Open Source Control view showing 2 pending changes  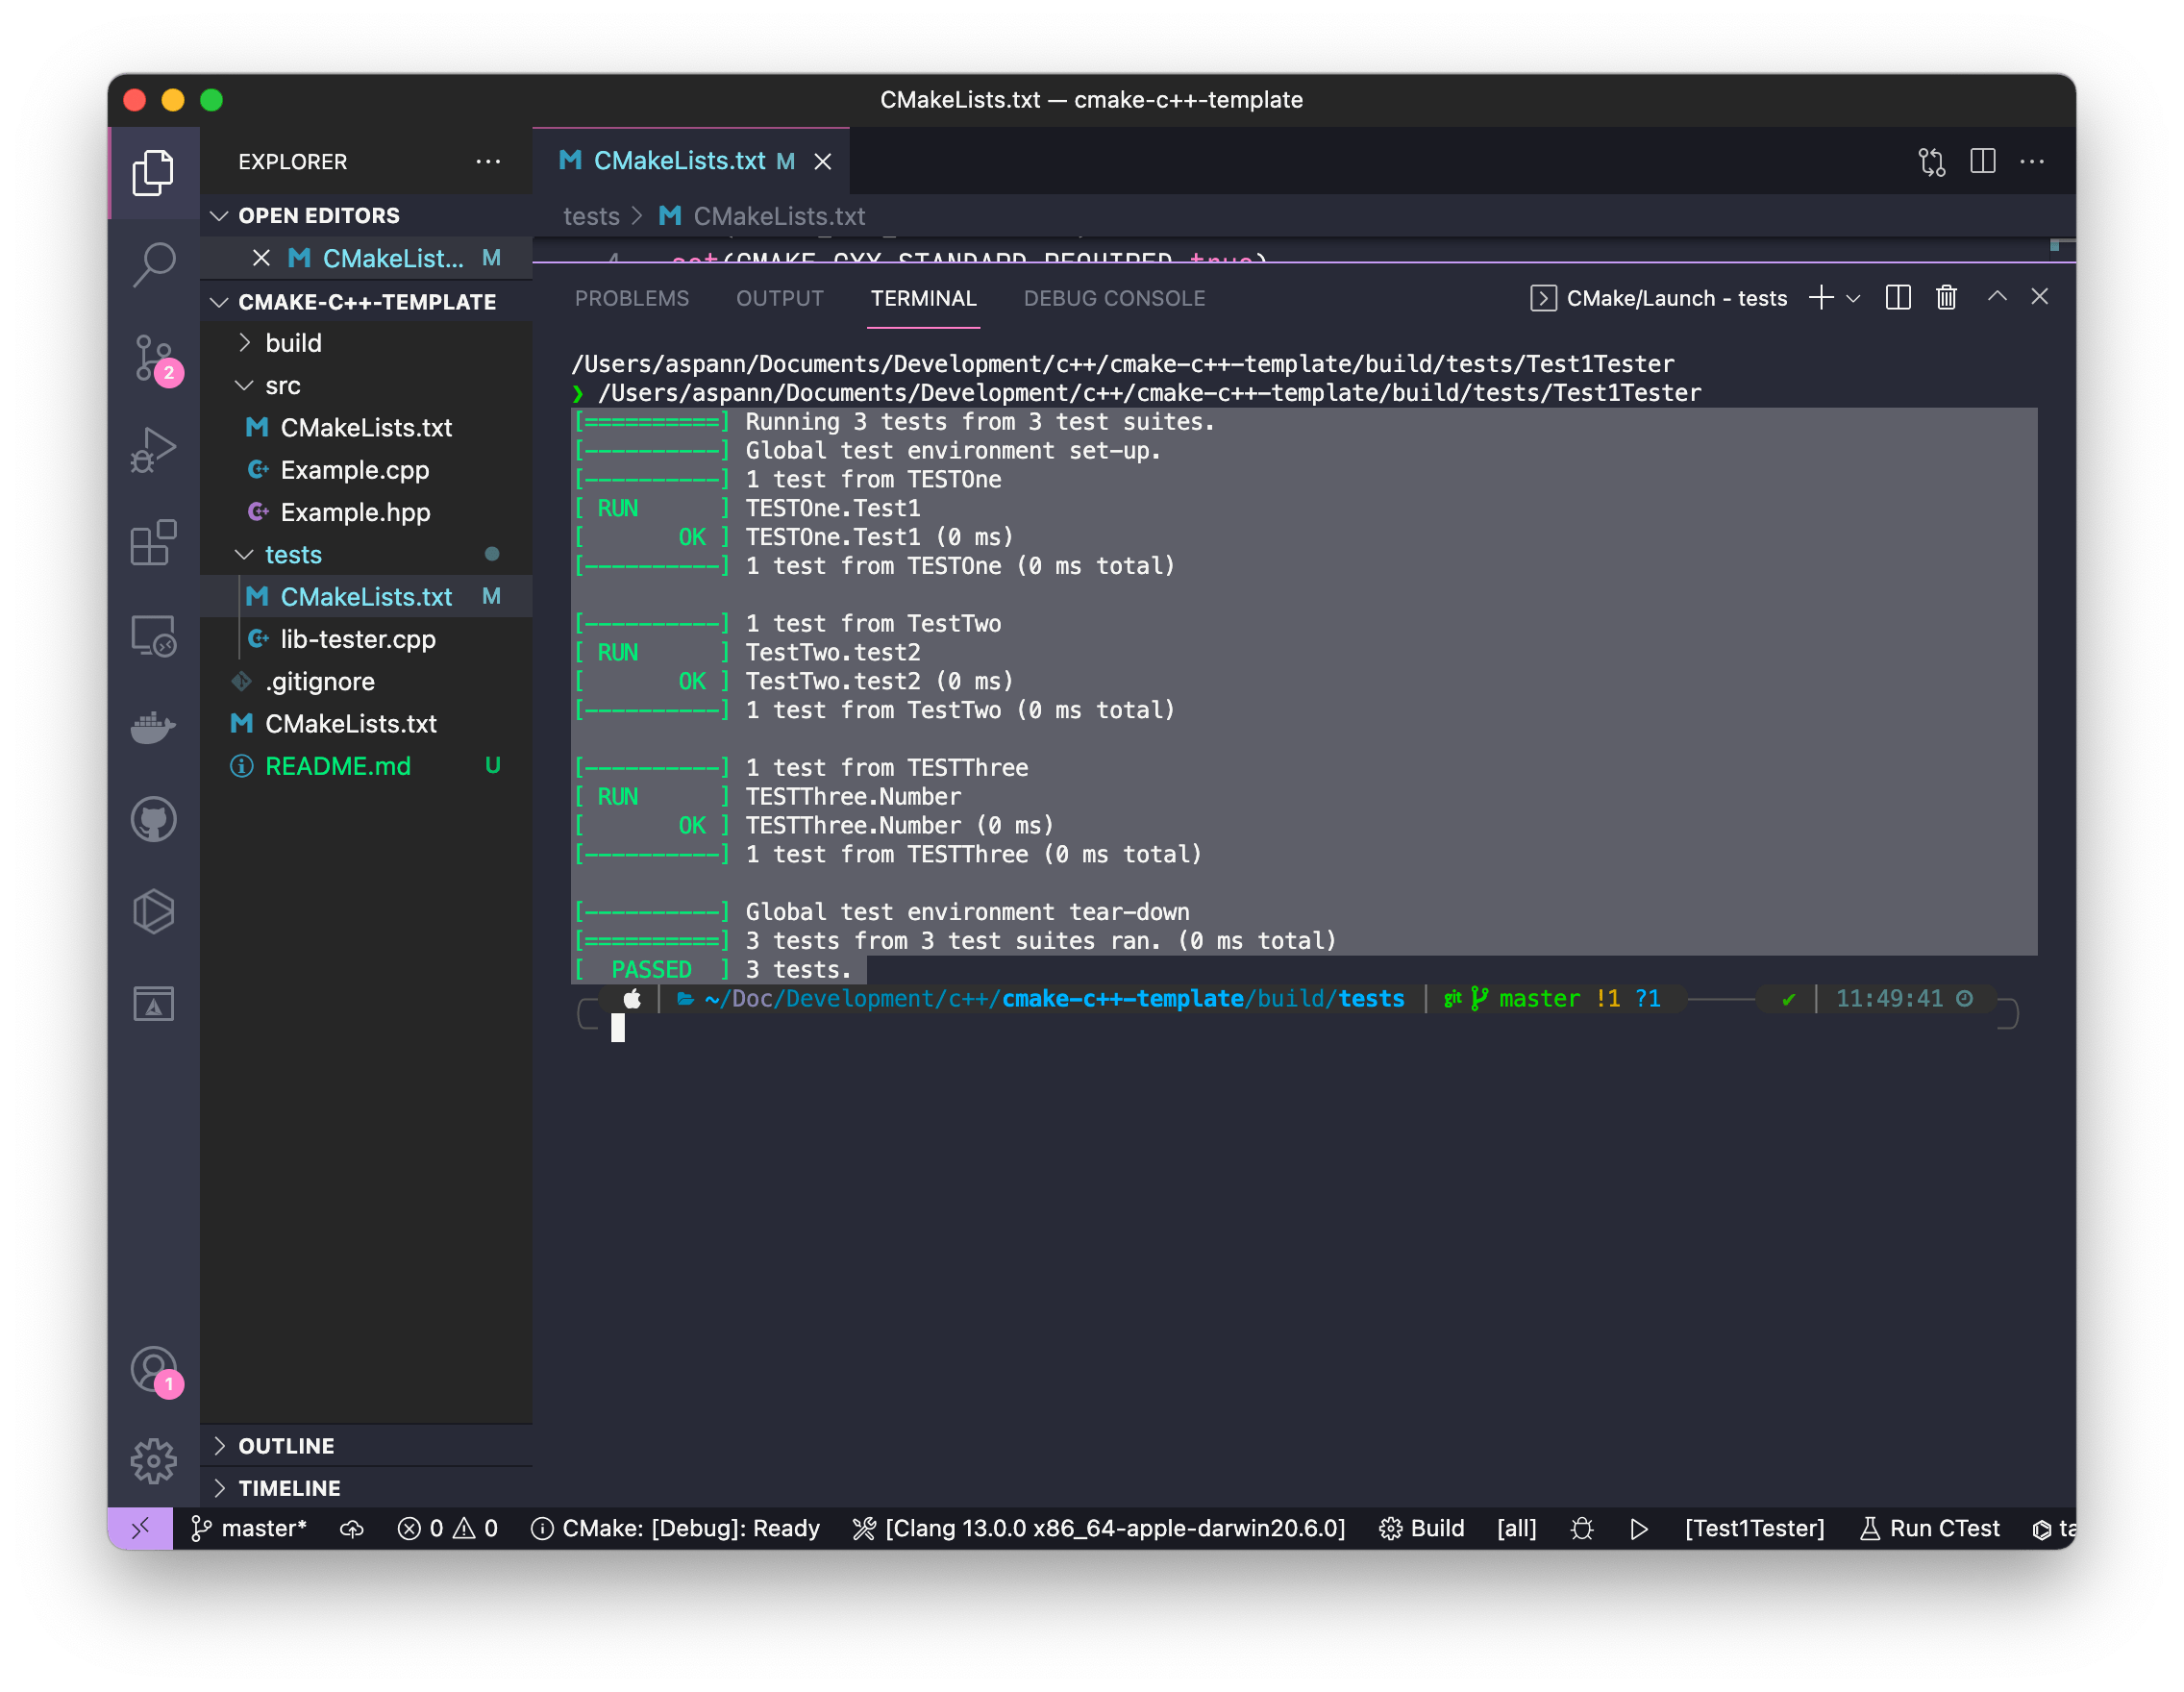click(154, 357)
